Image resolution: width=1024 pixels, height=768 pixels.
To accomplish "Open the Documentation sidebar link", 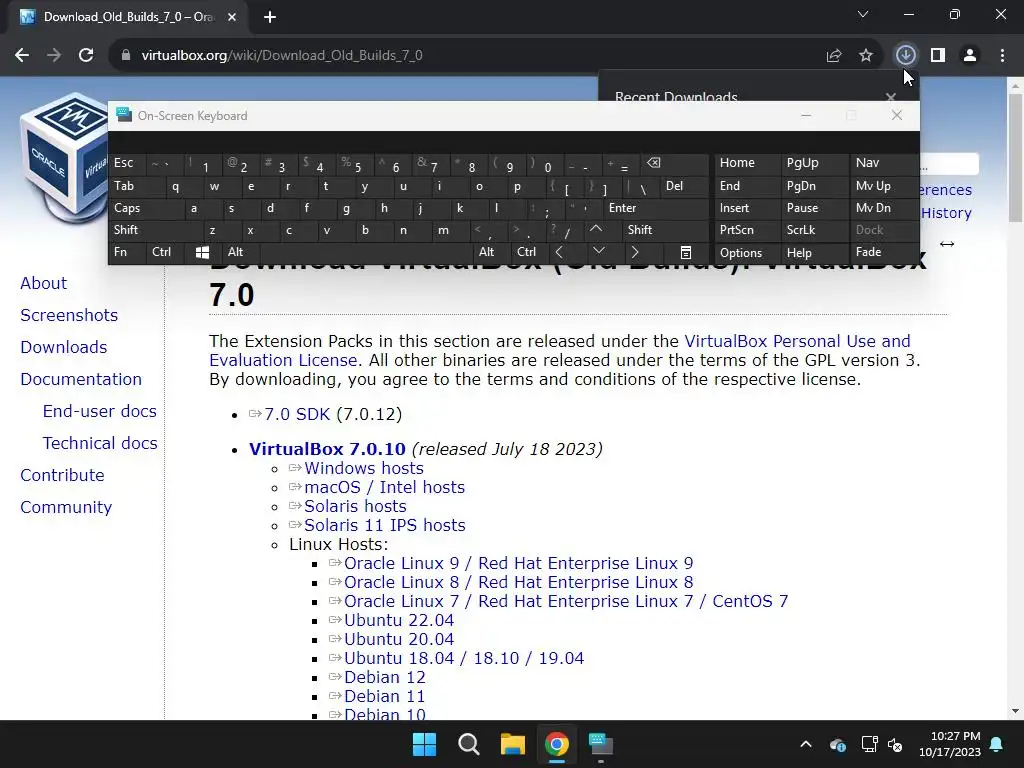I will [81, 379].
